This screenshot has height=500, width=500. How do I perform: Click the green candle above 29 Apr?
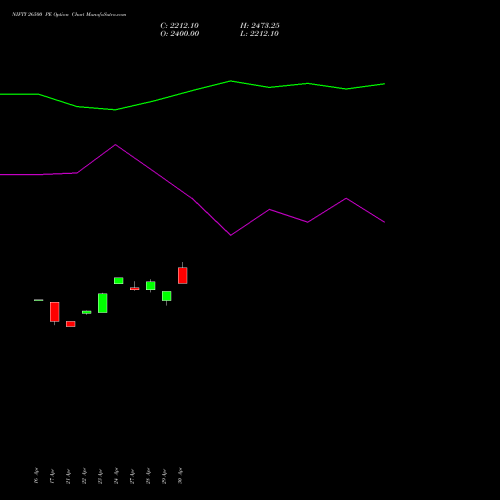[167, 296]
